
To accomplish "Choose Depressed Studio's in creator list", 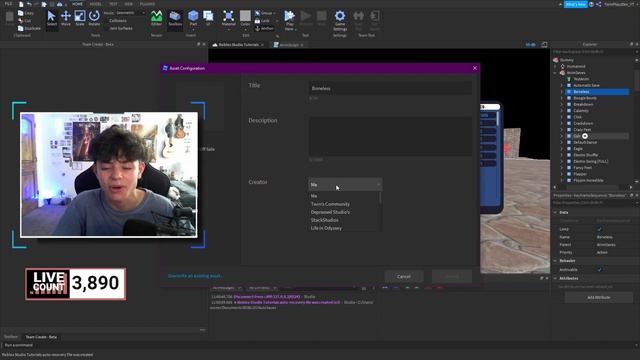I will pyautogui.click(x=330, y=212).
